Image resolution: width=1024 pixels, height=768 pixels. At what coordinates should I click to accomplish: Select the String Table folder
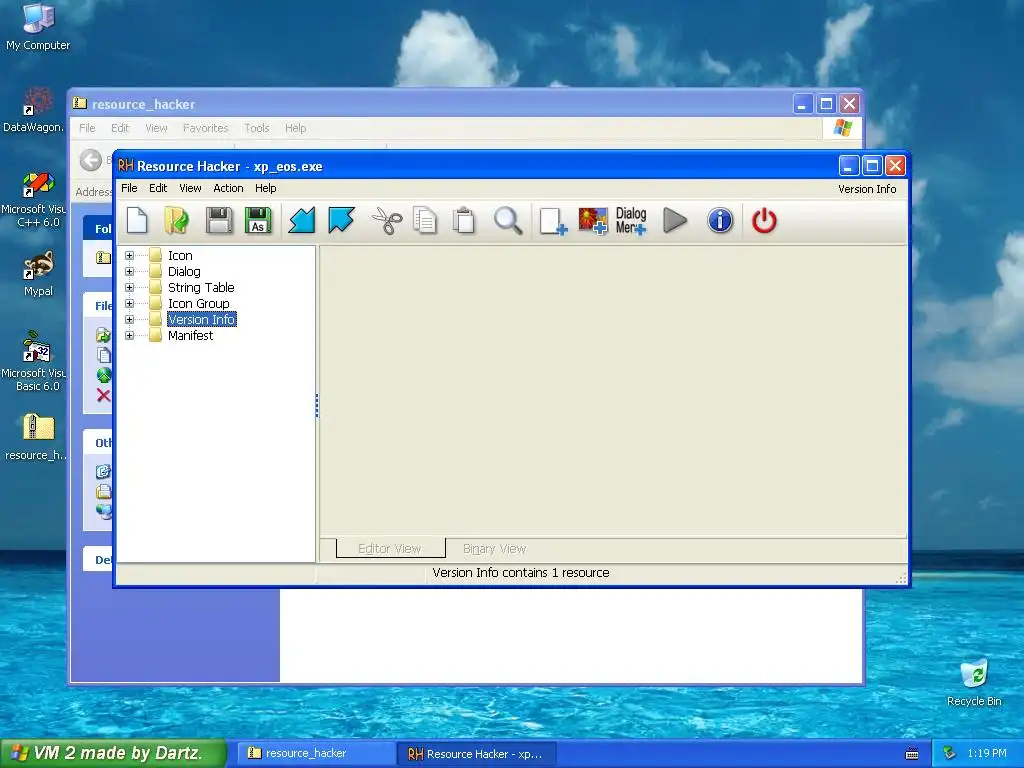200,287
